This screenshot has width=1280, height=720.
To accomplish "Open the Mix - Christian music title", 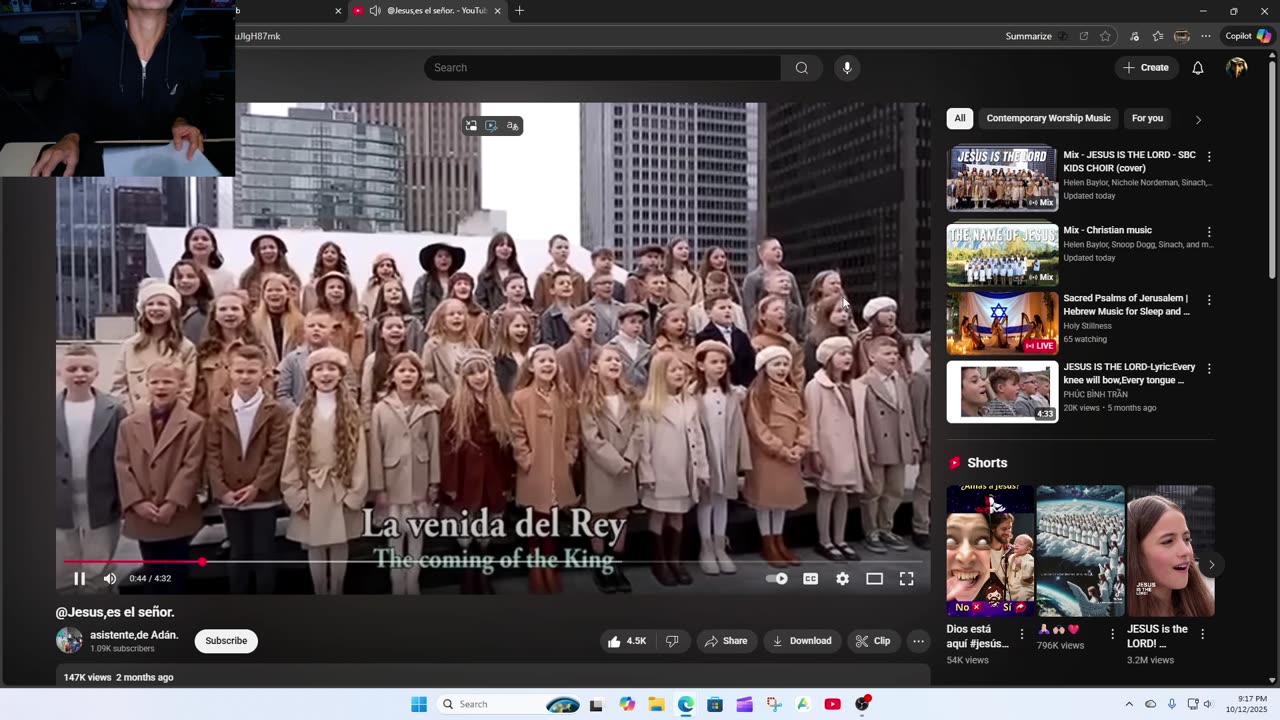I will pos(1107,230).
